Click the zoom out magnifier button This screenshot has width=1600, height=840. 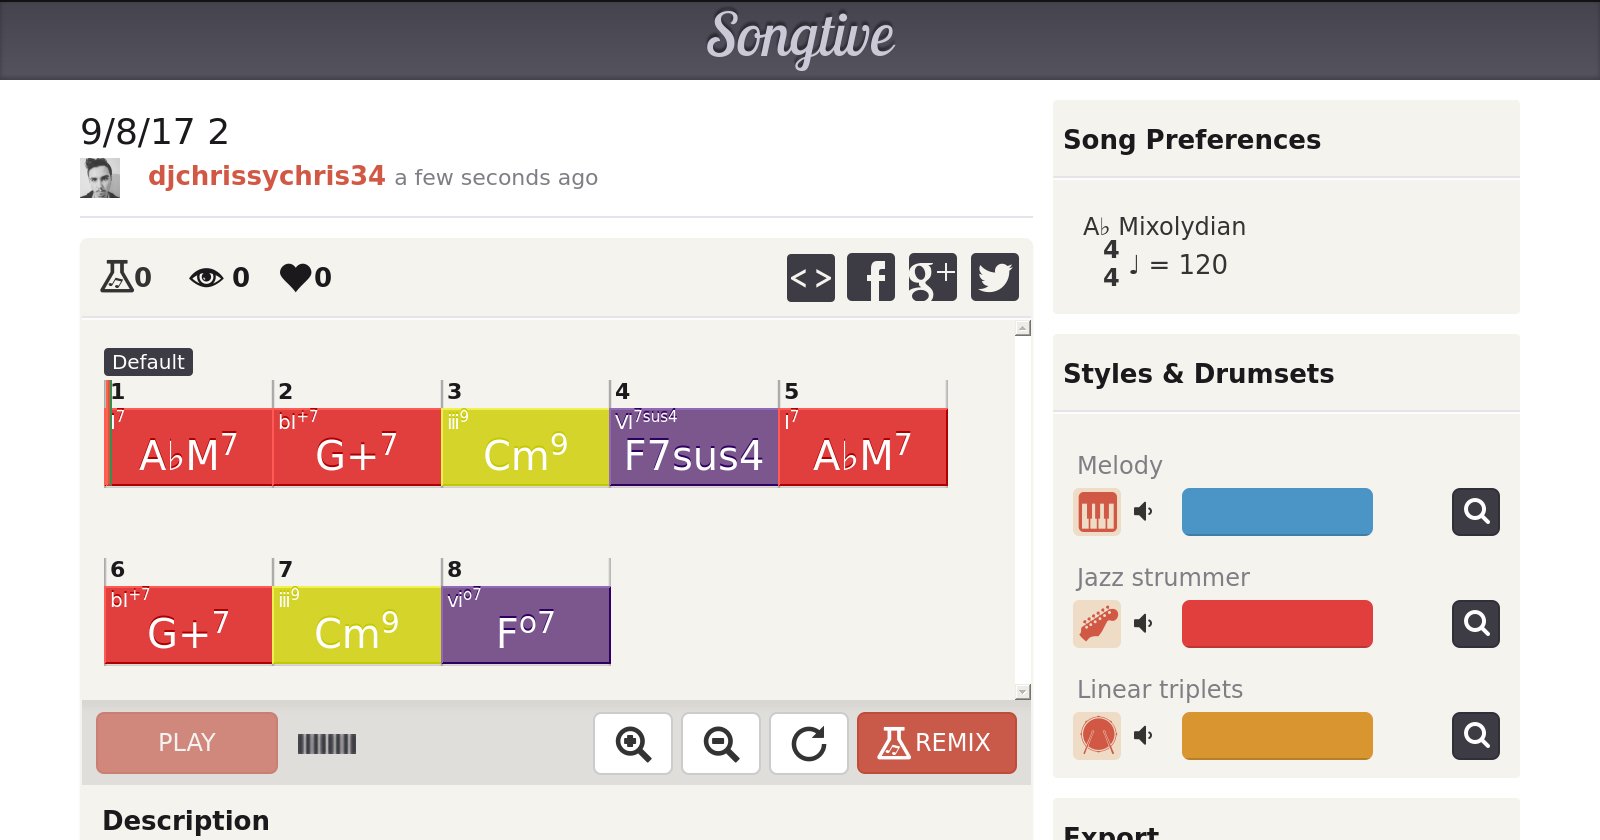coord(721,743)
